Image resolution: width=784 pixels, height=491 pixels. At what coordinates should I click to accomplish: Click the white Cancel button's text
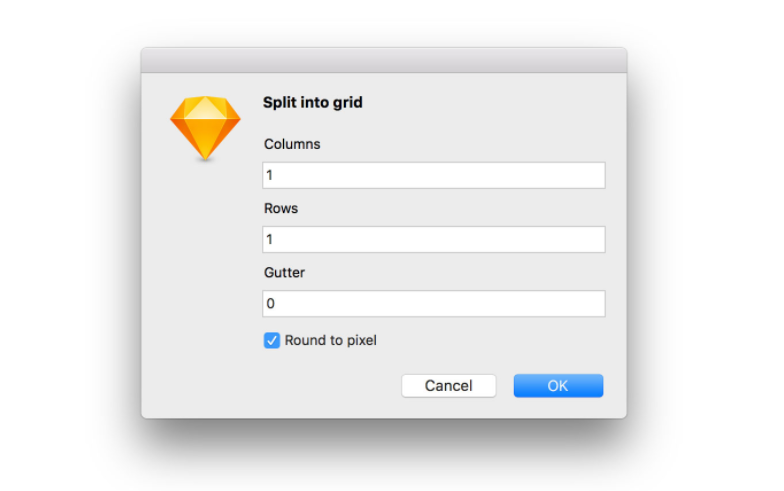(448, 386)
